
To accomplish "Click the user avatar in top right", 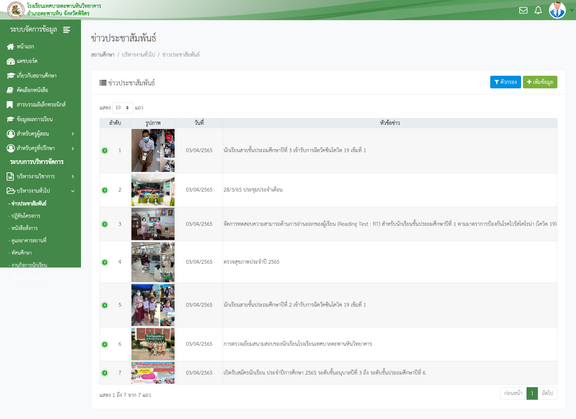I will coord(557,10).
